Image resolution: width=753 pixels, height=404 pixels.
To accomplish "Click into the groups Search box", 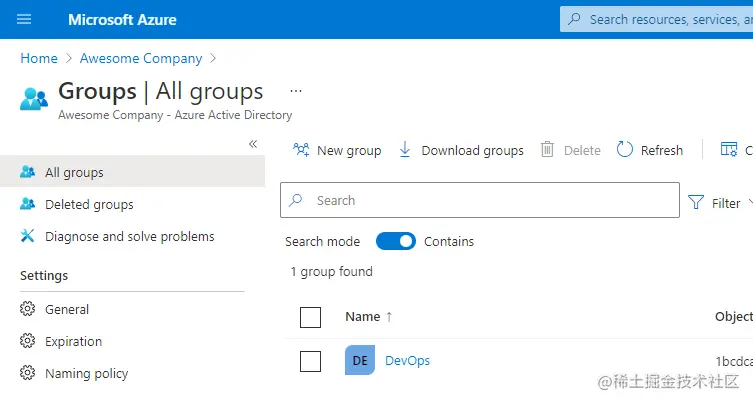I will (480, 200).
